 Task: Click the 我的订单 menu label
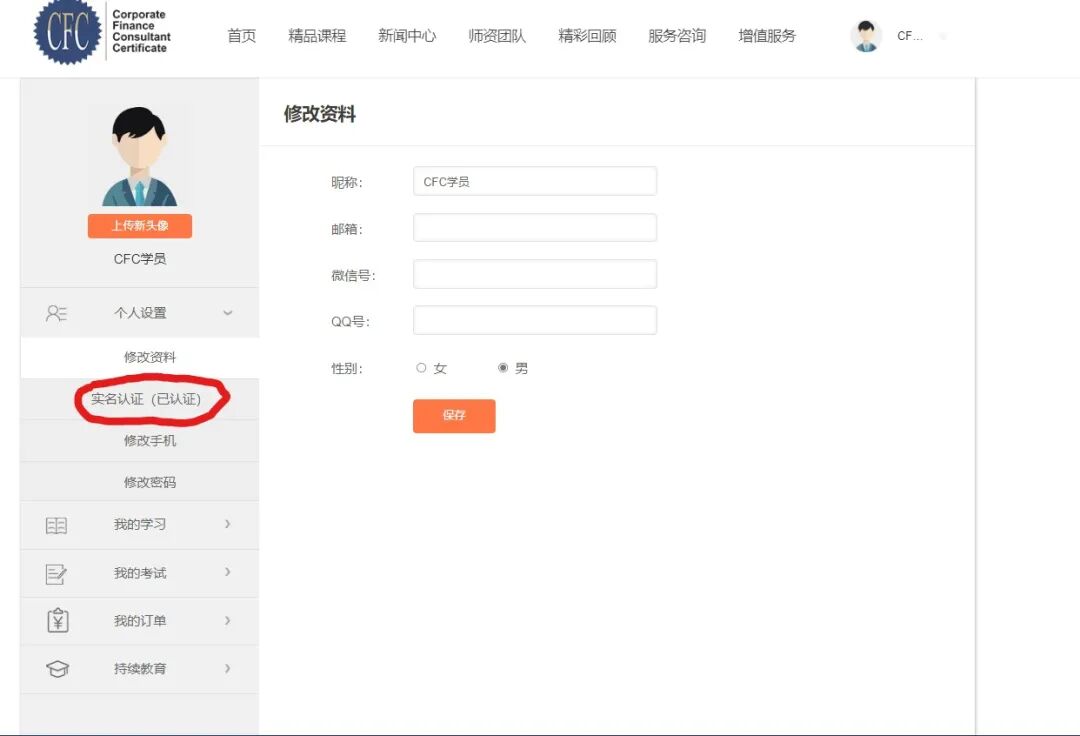pyautogui.click(x=140, y=621)
